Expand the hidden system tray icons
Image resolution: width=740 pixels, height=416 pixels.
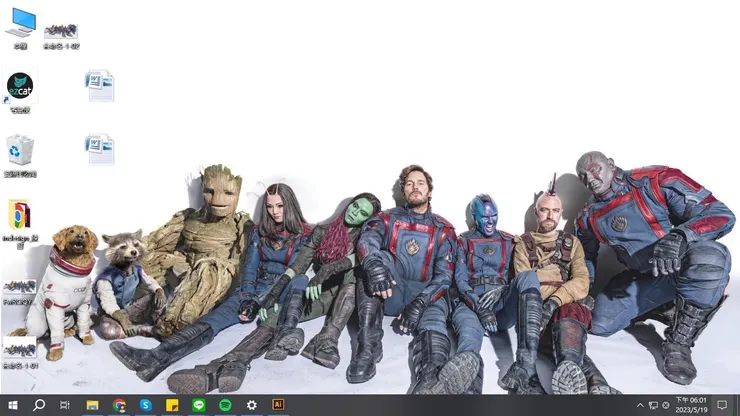coord(641,405)
